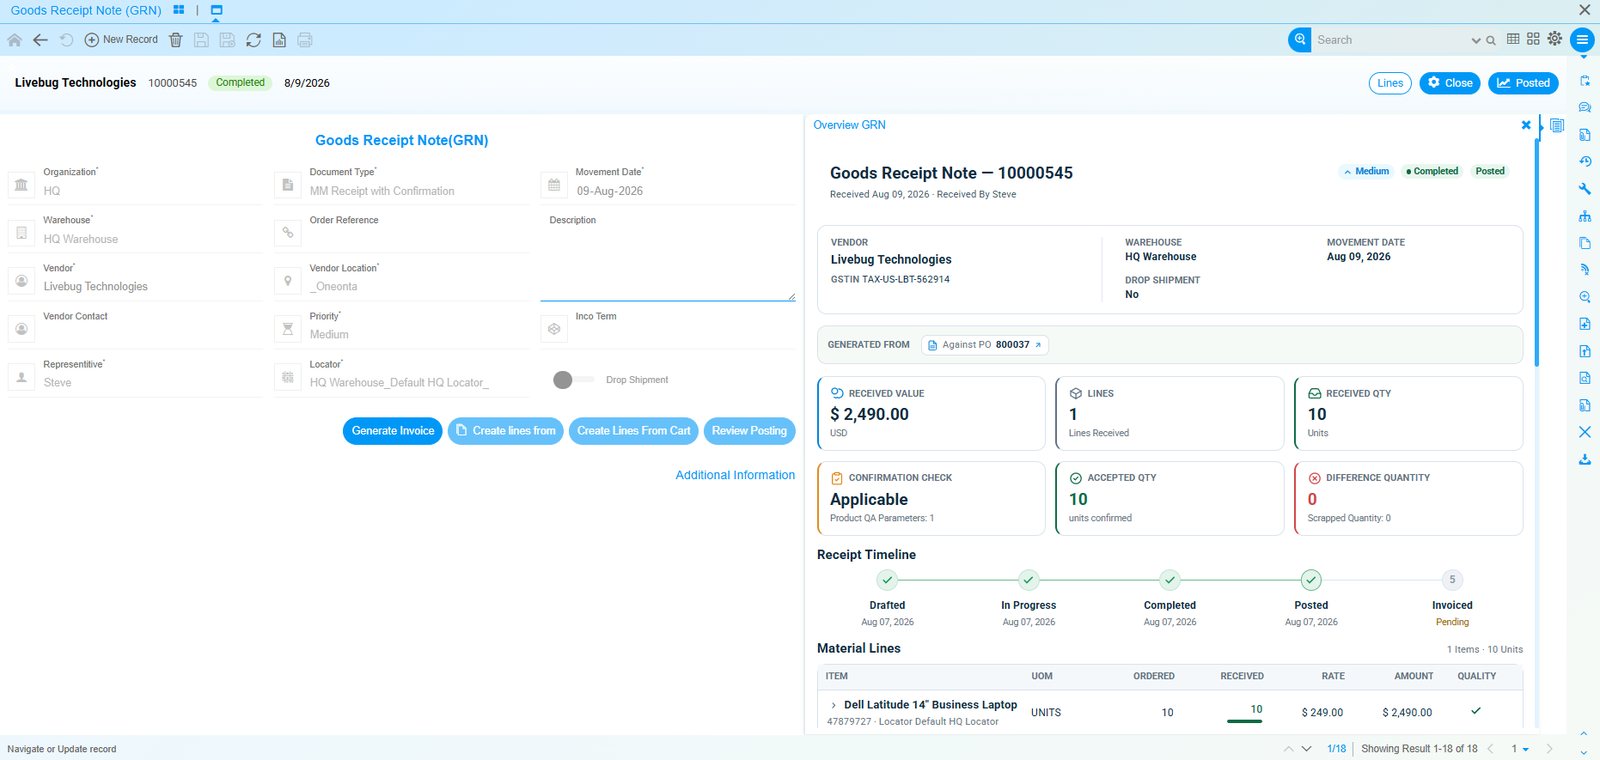
Task: Click the Posted action button
Action: coord(1523,83)
